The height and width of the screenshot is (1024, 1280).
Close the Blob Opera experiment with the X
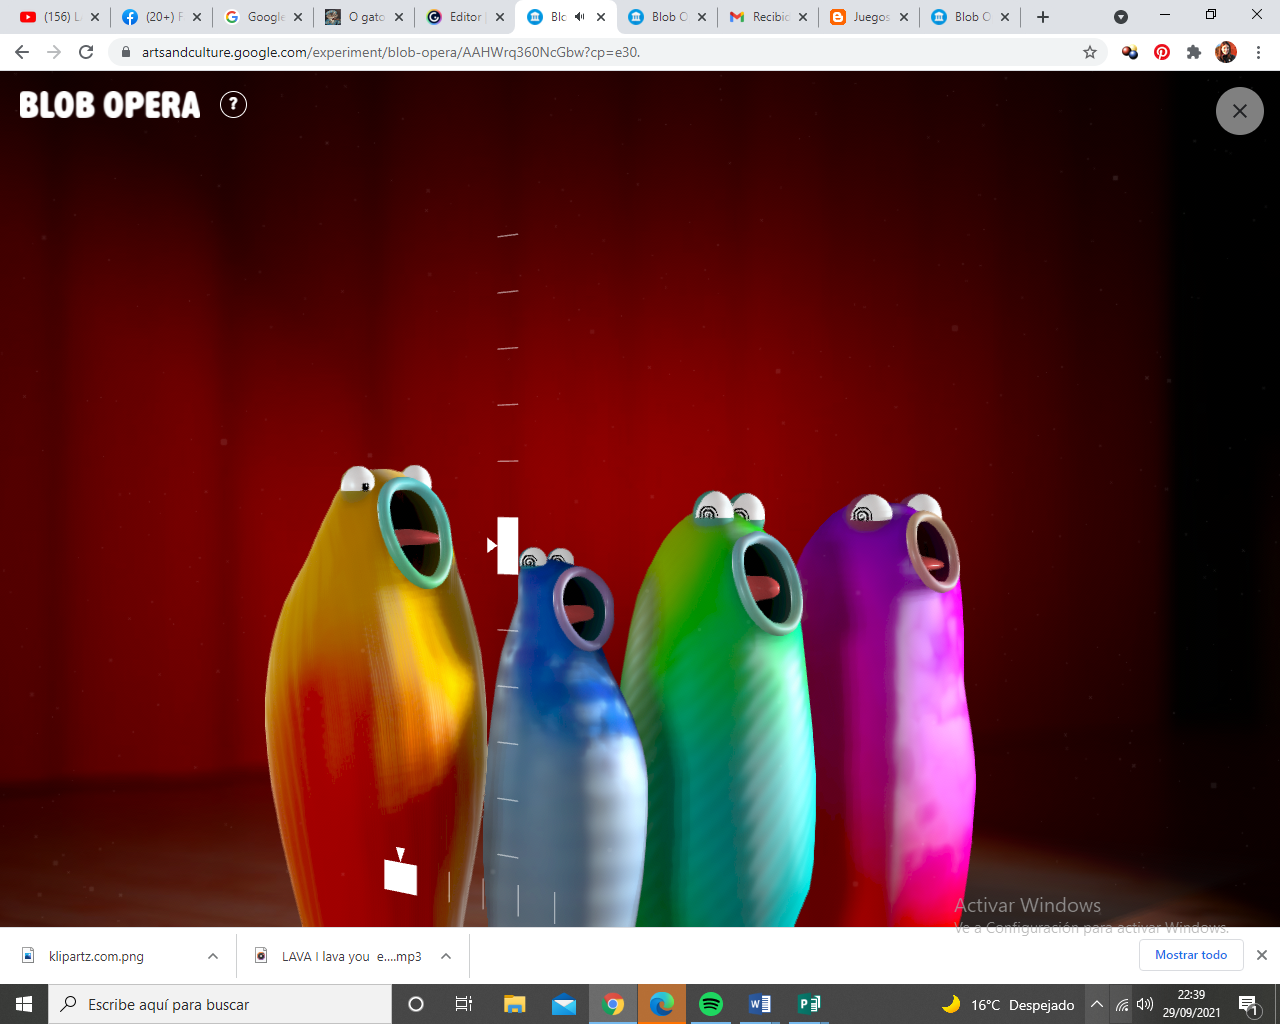[1239, 111]
